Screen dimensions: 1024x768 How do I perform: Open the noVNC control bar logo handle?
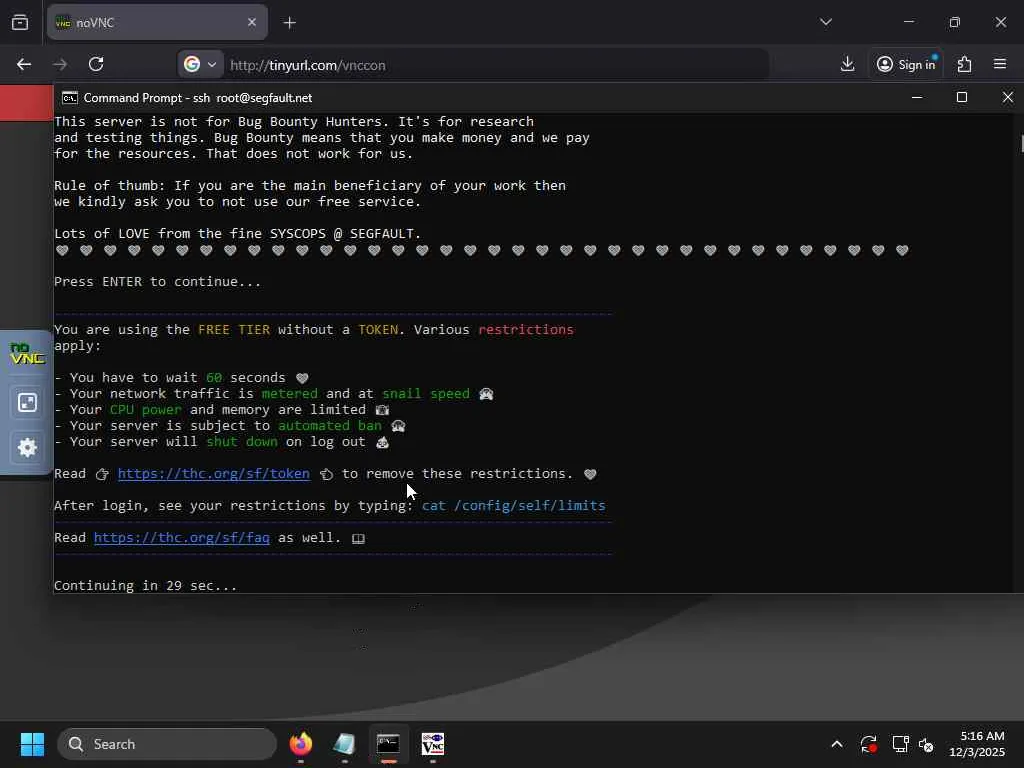pos(27,353)
